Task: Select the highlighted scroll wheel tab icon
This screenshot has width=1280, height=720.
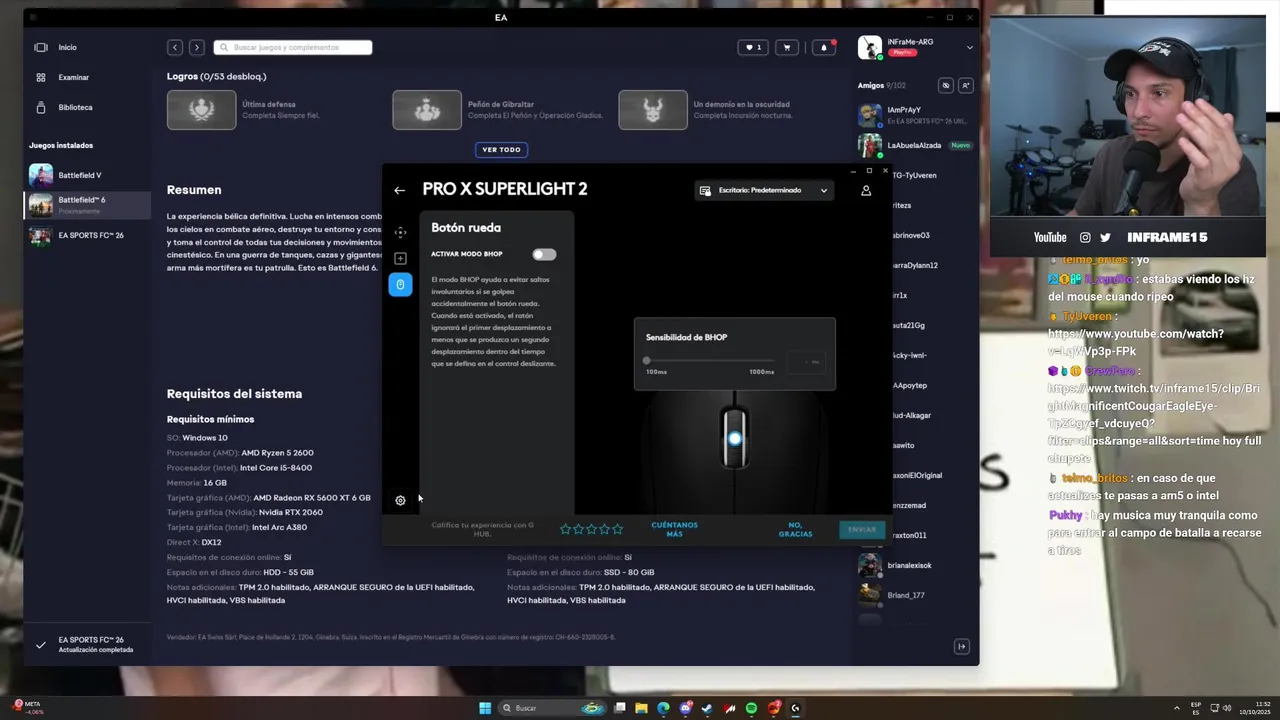Action: coord(400,285)
